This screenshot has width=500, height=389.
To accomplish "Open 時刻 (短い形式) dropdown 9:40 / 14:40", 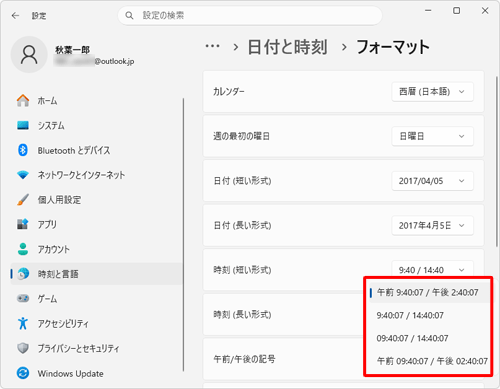I will 432,270.
